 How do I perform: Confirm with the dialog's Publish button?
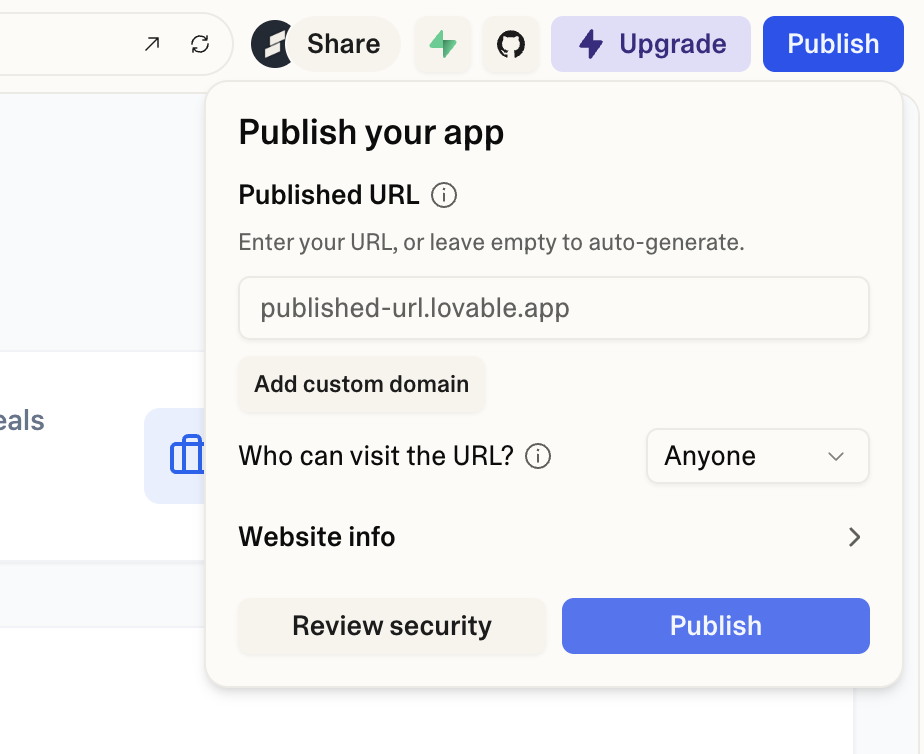(x=715, y=625)
